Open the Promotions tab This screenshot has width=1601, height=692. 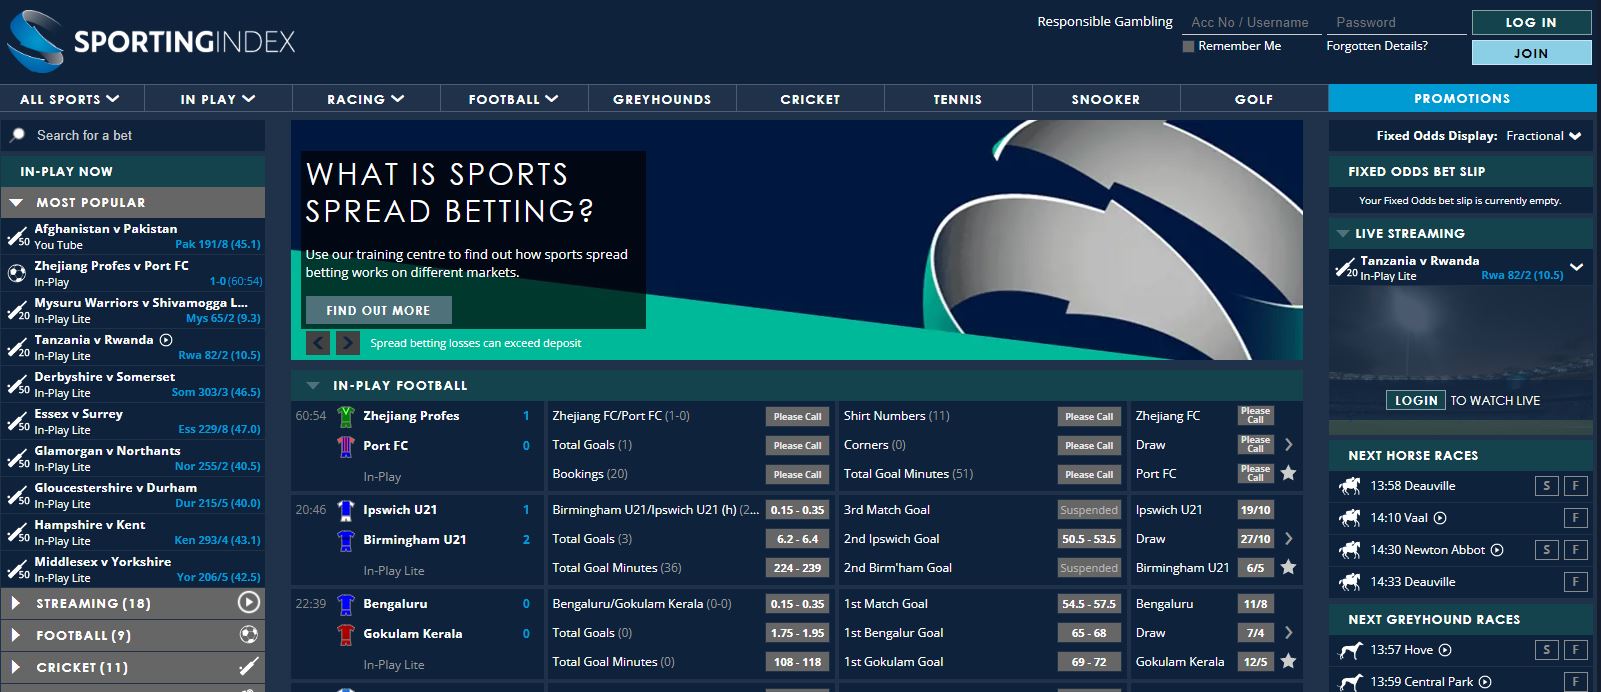click(1461, 98)
